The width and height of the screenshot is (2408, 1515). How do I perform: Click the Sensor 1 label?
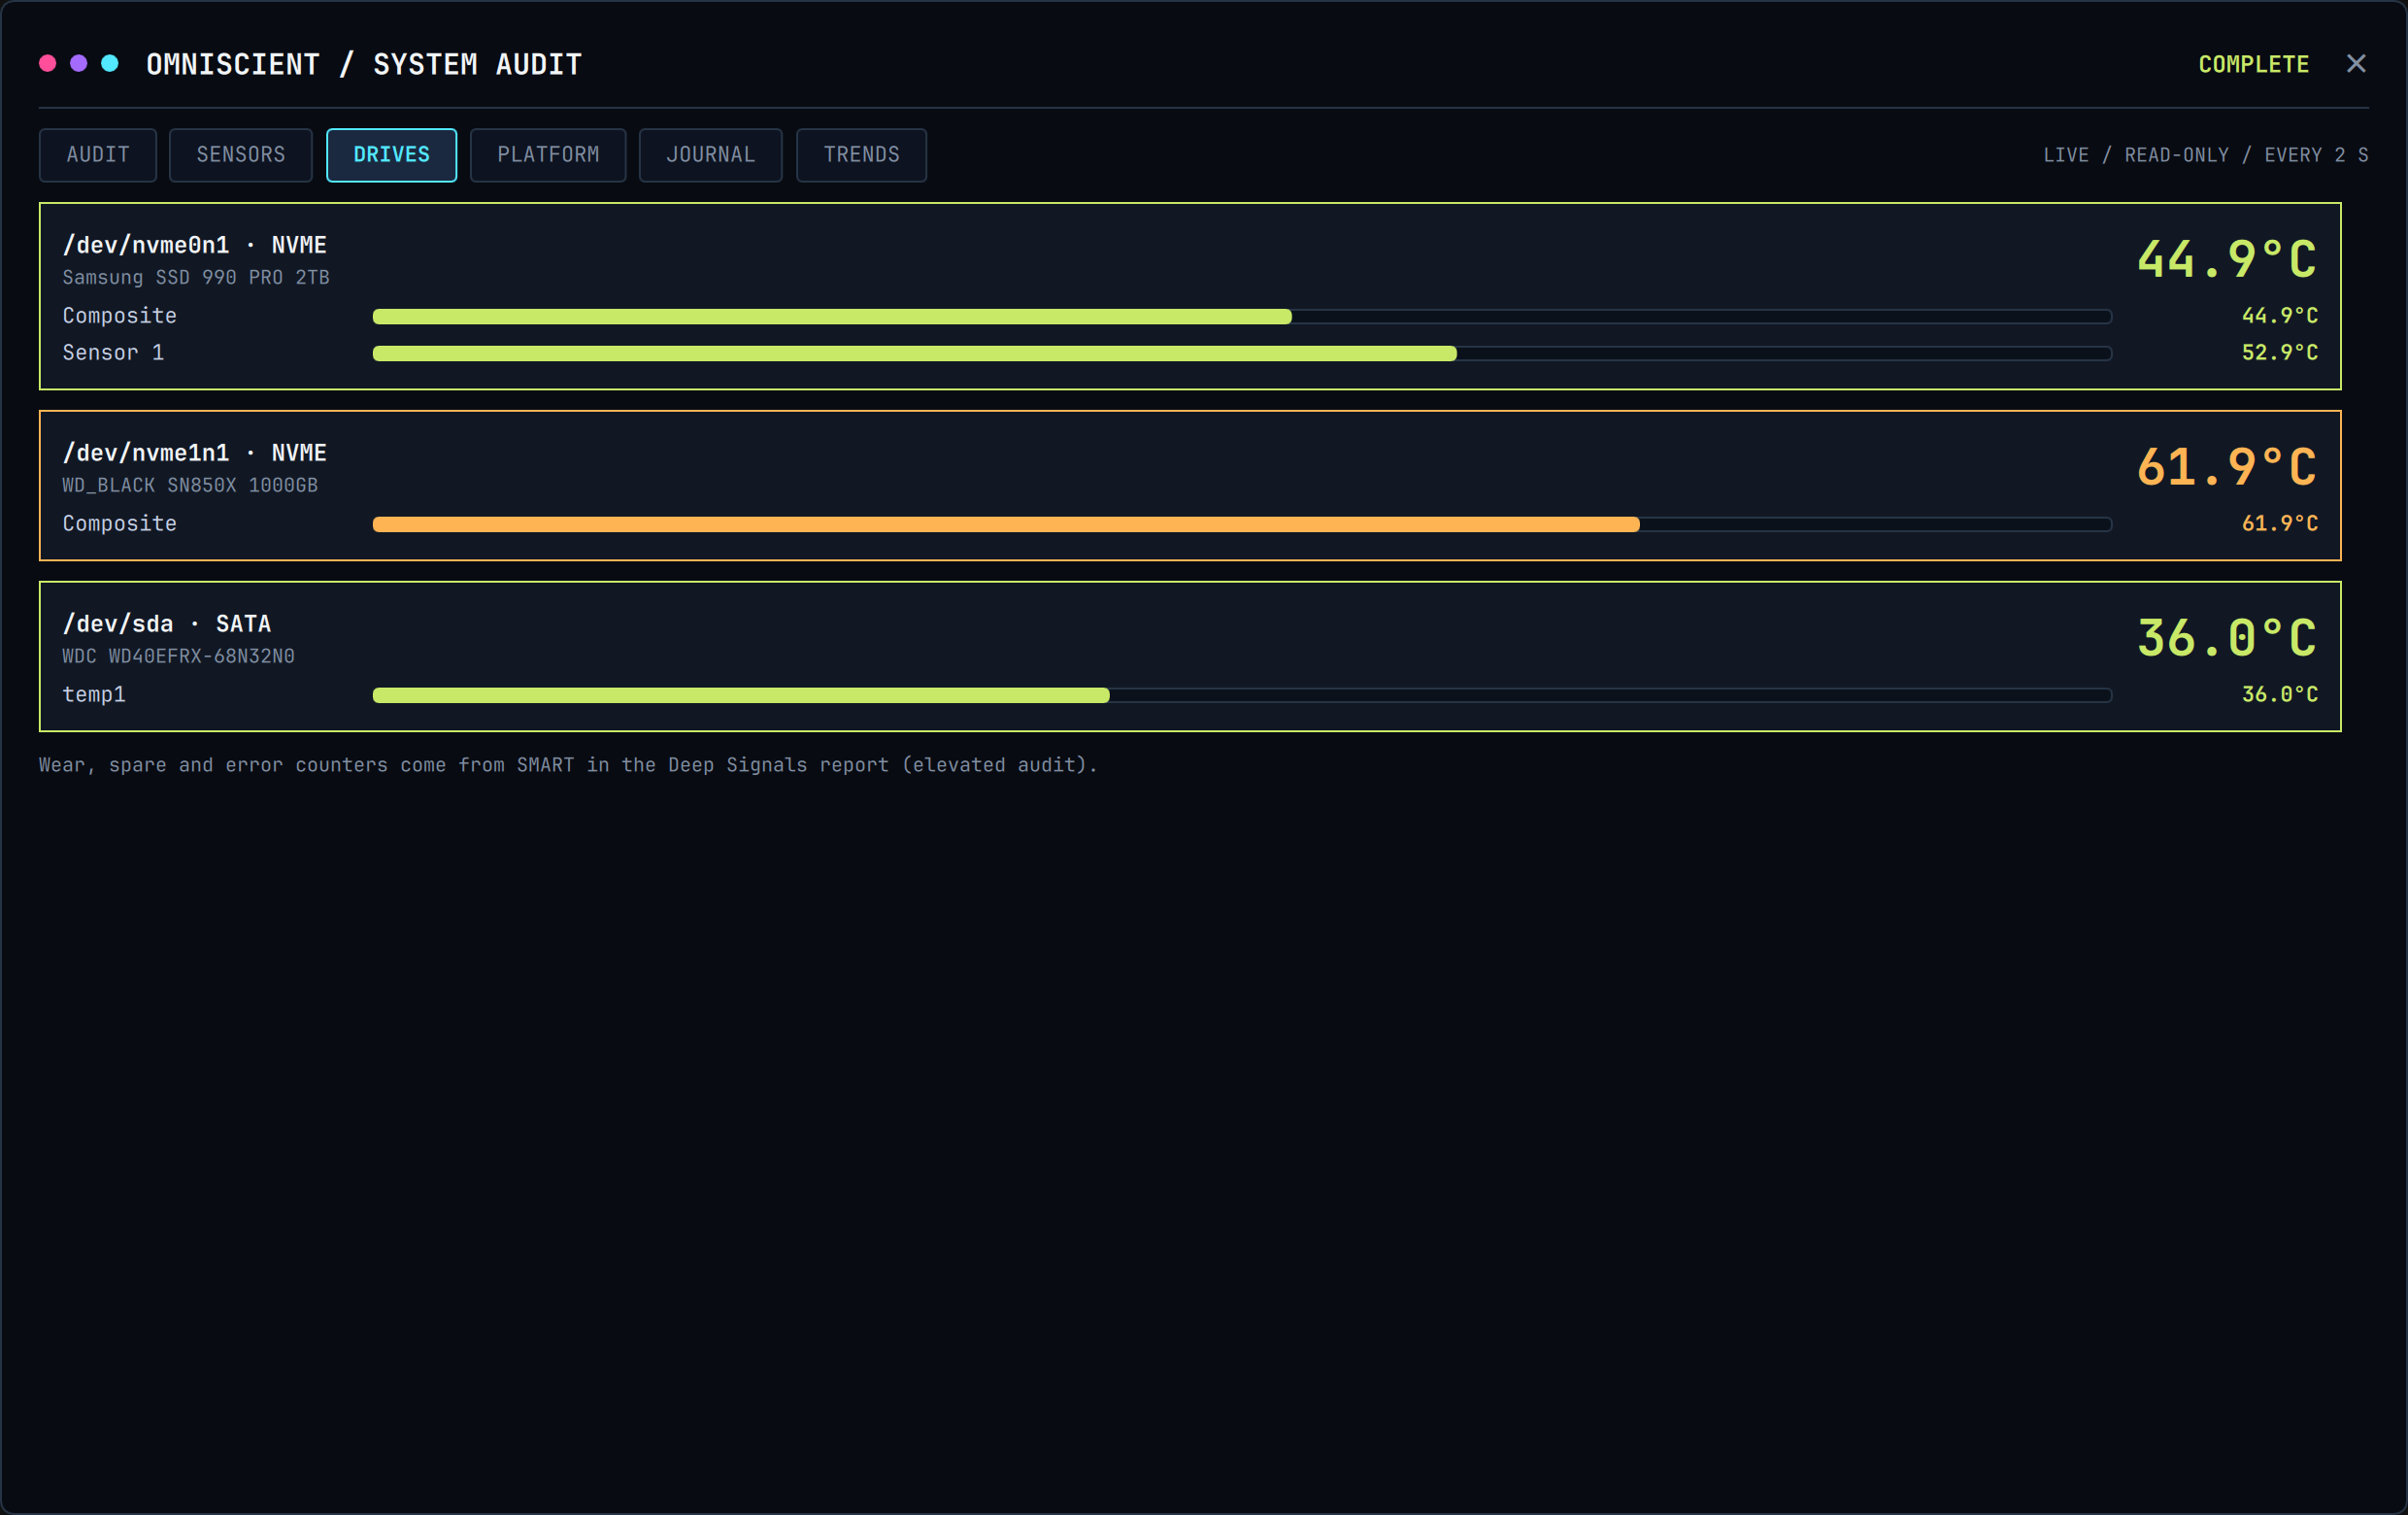pos(113,353)
